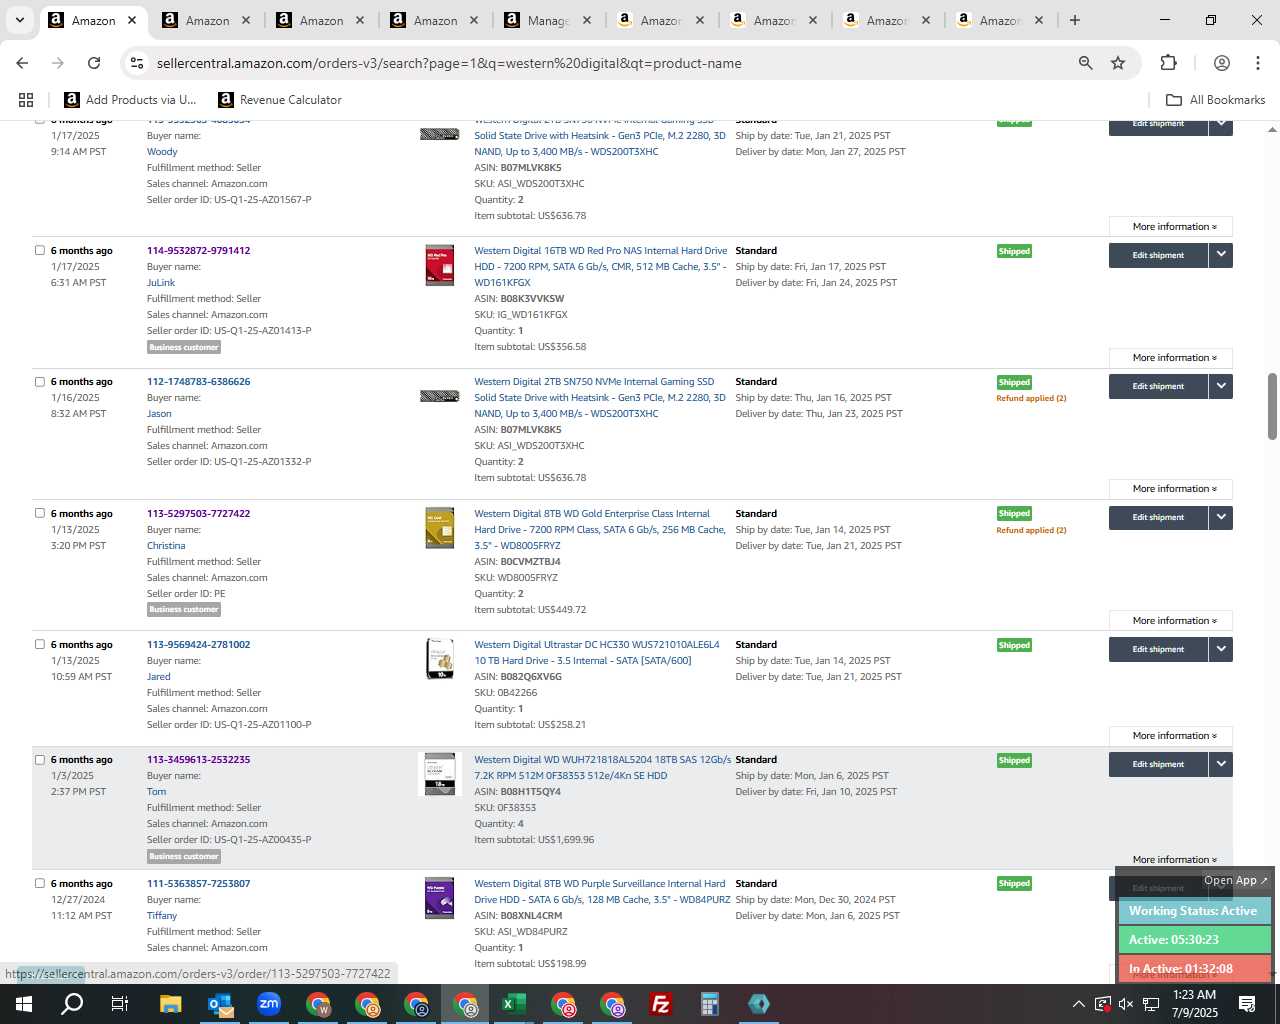The height and width of the screenshot is (1024, 1280).
Task: Close the first Amazon tab
Action: [132, 20]
